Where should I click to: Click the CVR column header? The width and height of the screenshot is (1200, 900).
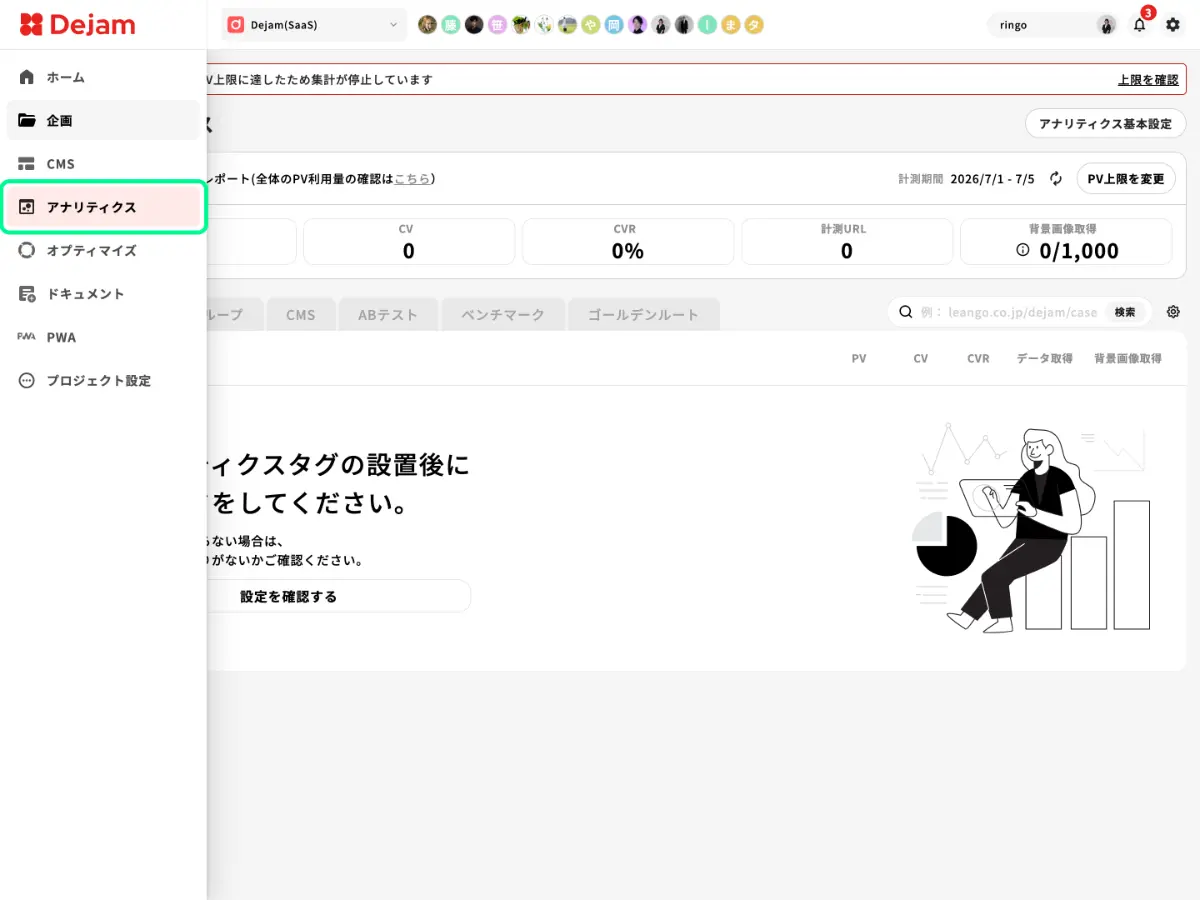click(x=978, y=358)
